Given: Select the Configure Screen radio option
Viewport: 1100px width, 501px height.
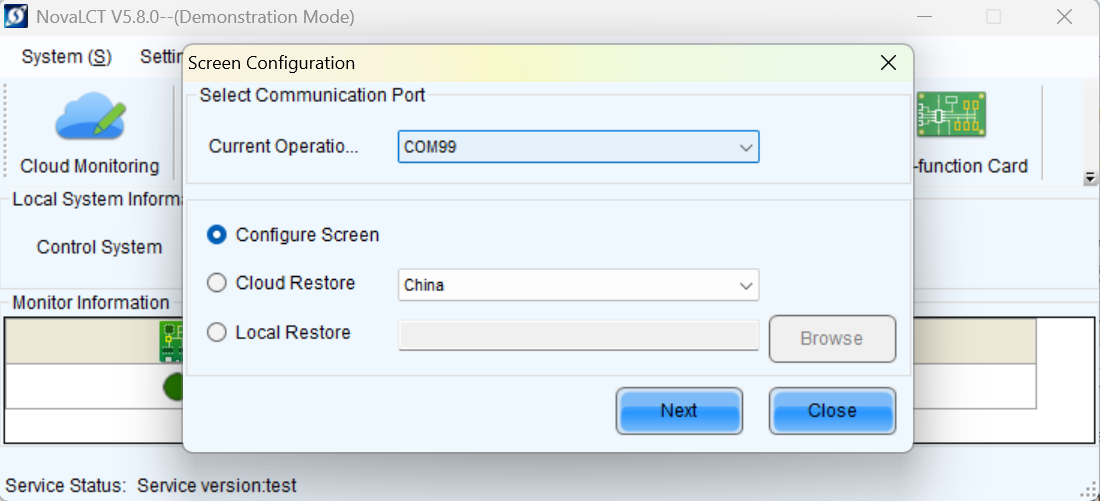Looking at the screenshot, I should pos(217,235).
